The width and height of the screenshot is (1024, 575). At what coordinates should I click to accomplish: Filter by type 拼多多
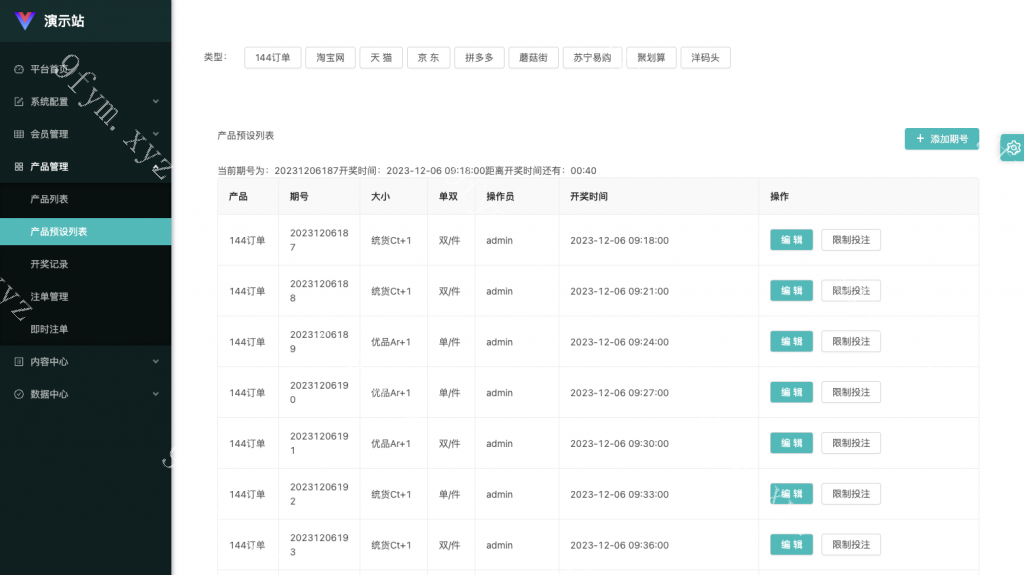click(479, 58)
